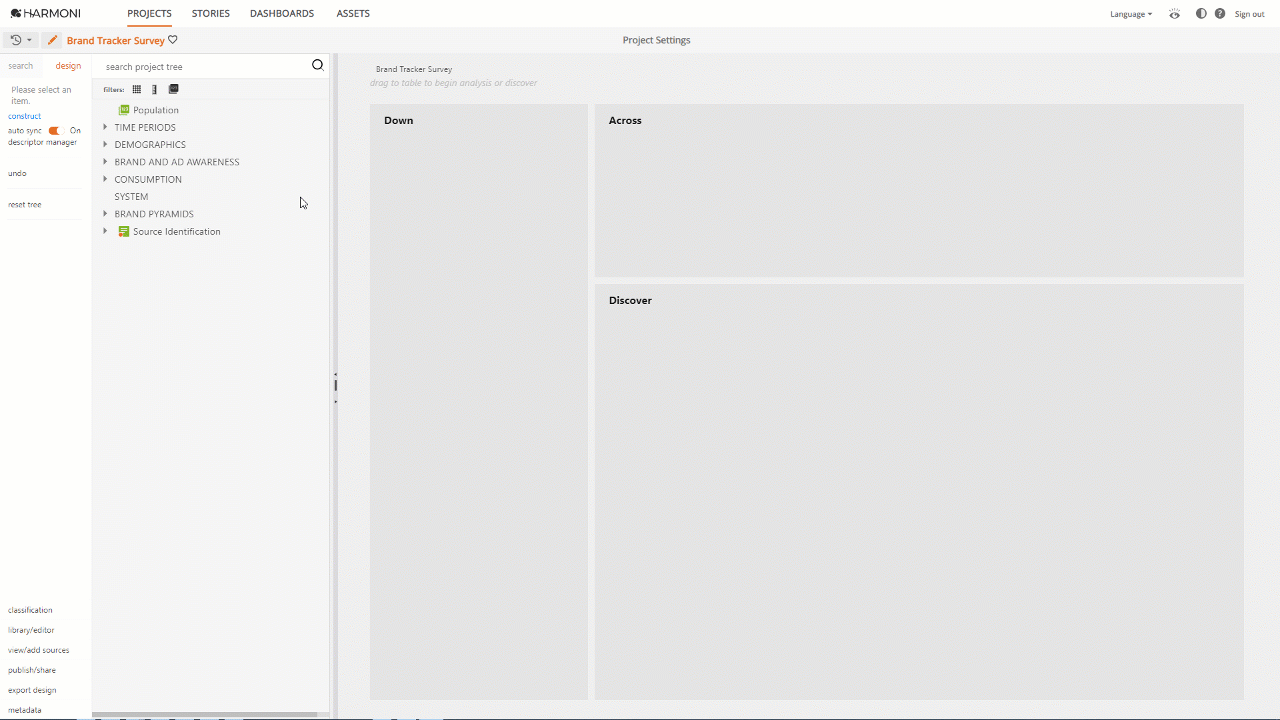Switch to the search tab in the sidebar
Screen dimensions: 1280x720
[21, 65]
